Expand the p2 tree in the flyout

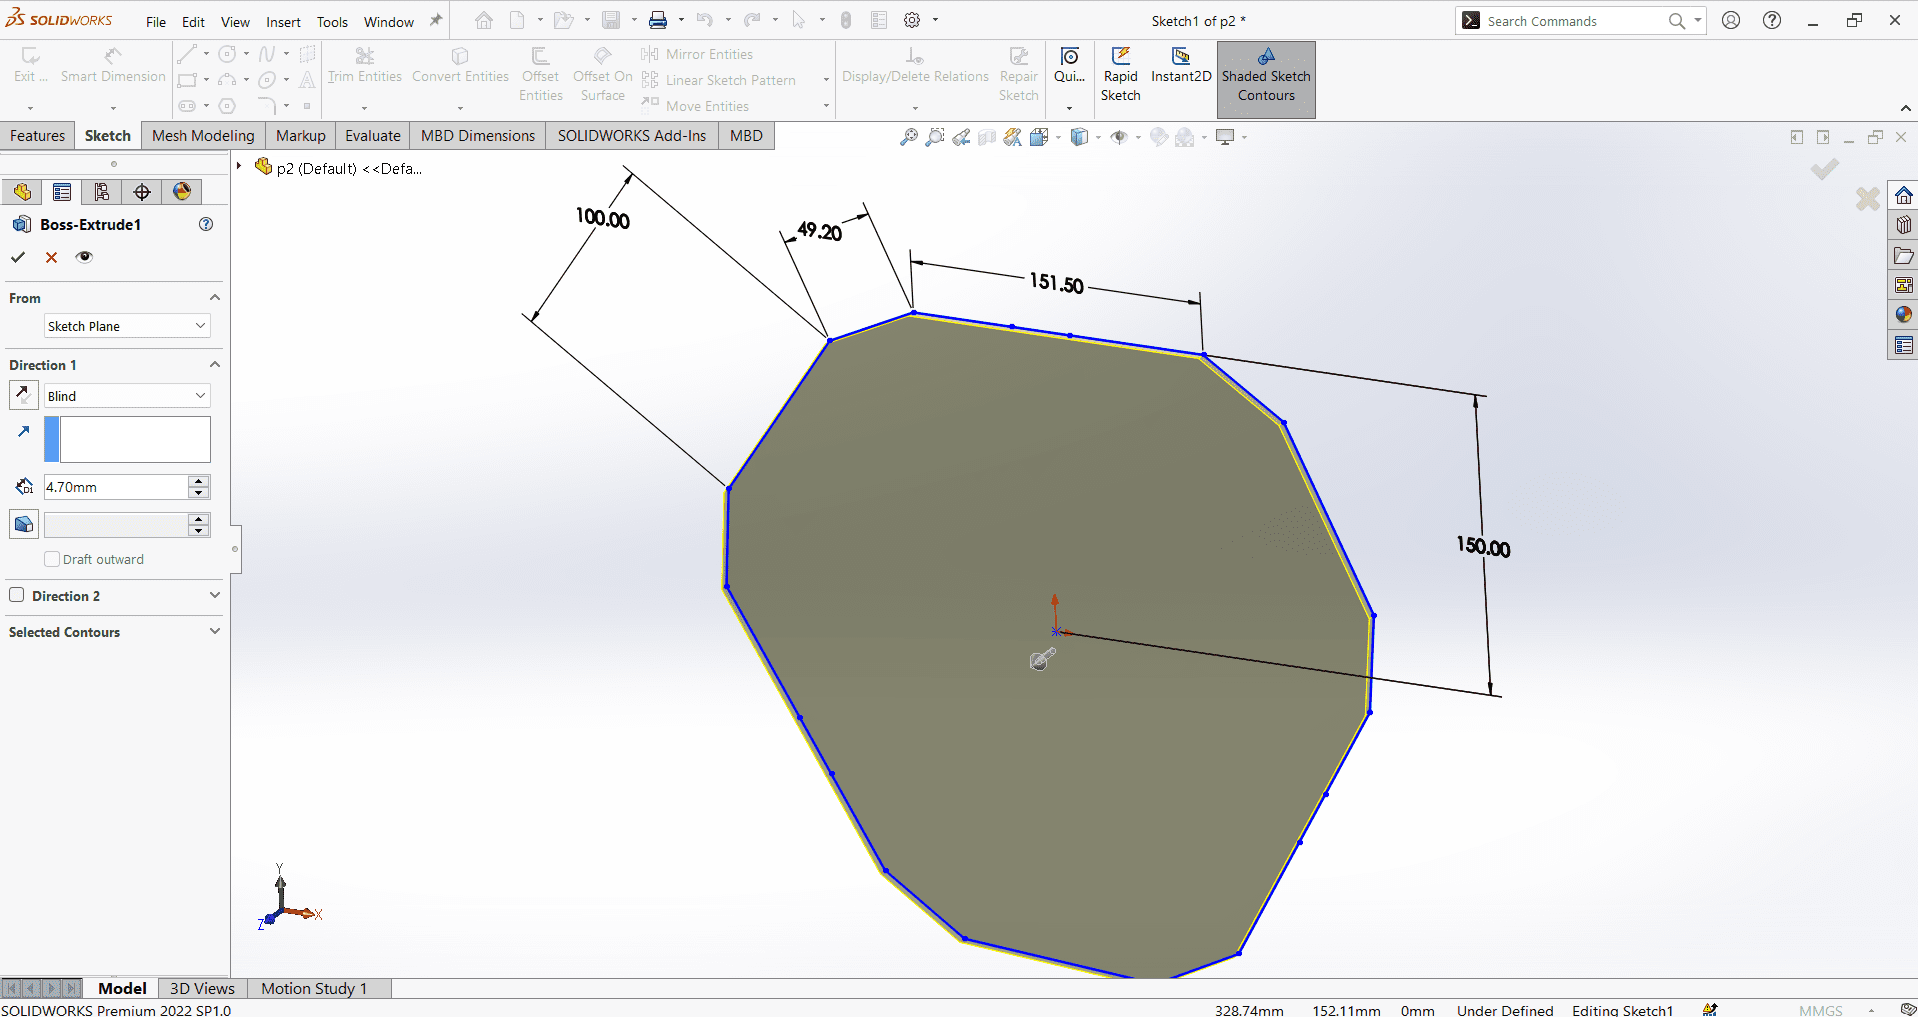tap(239, 166)
